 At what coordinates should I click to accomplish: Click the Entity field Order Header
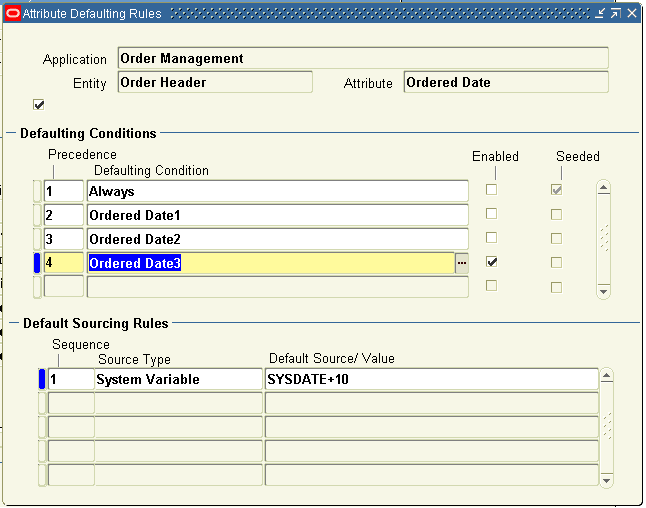(215, 82)
